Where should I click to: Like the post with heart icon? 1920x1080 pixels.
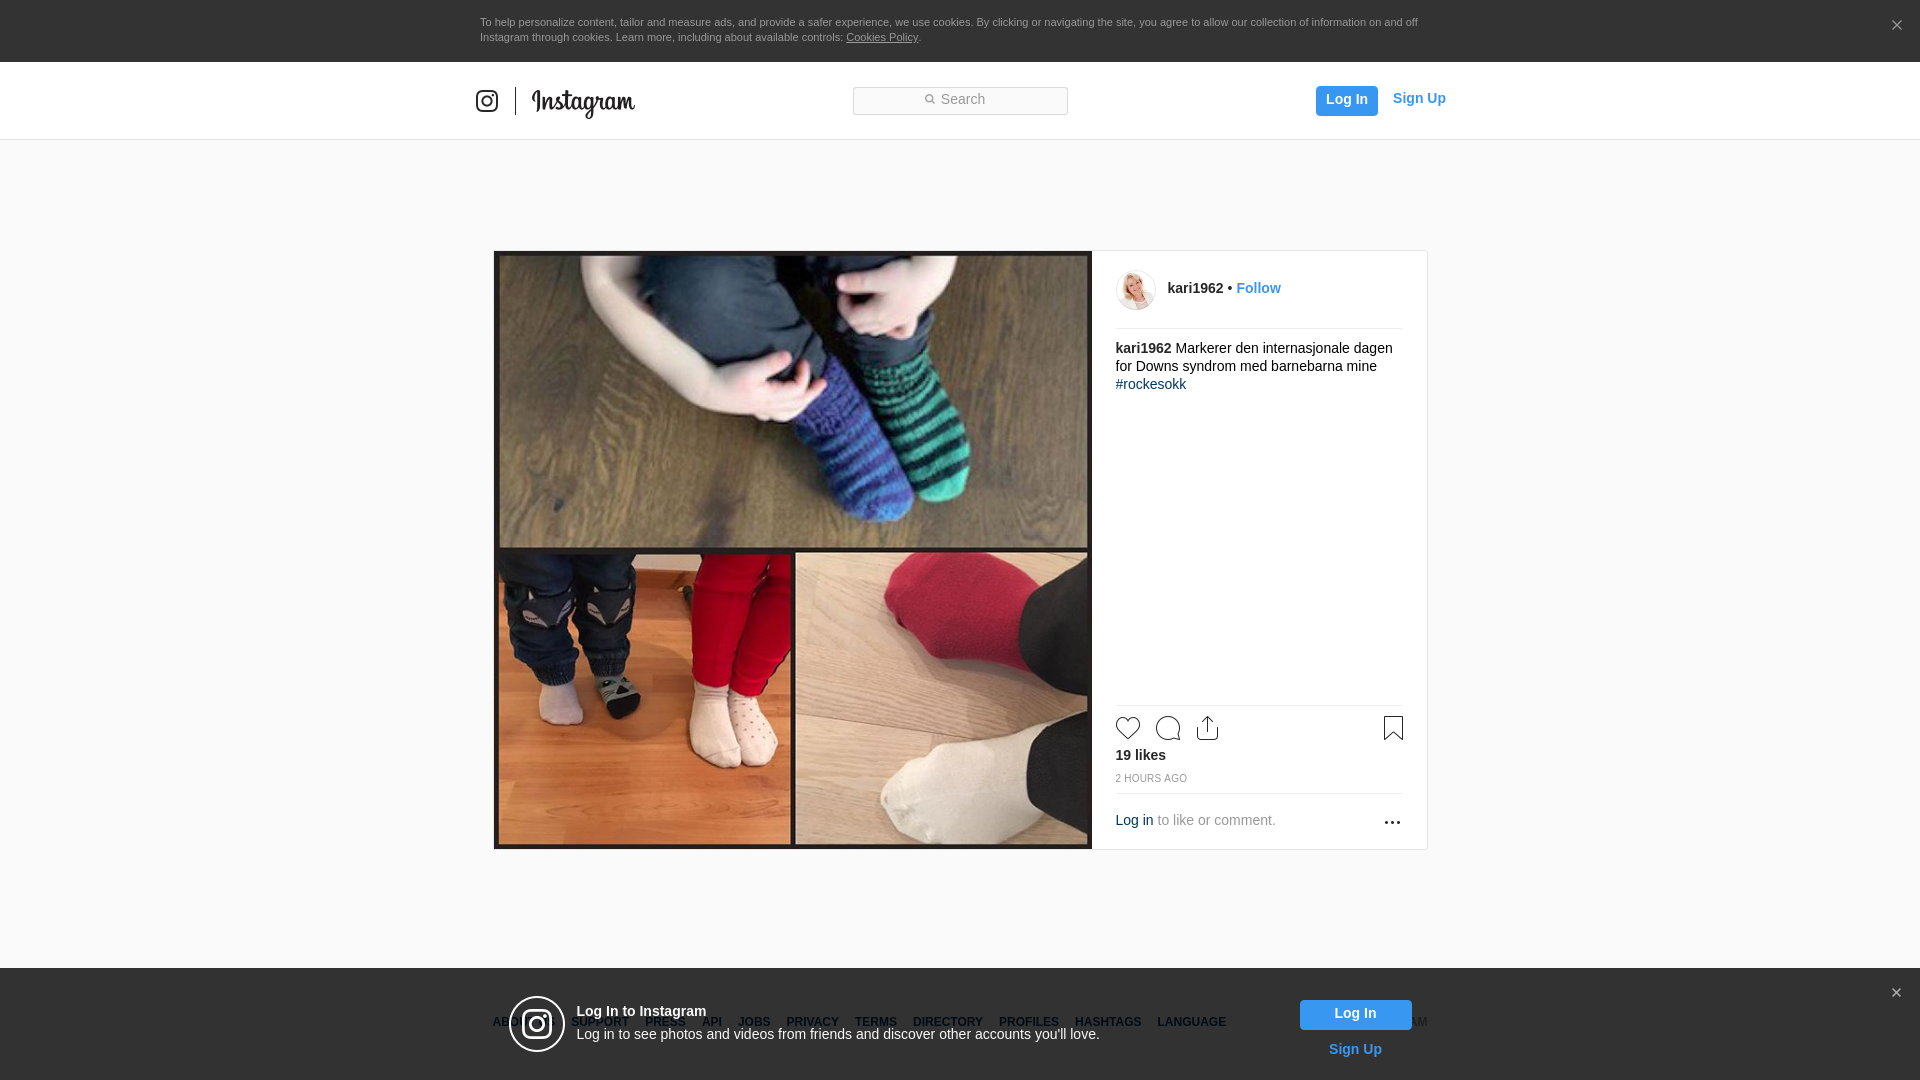1128,728
